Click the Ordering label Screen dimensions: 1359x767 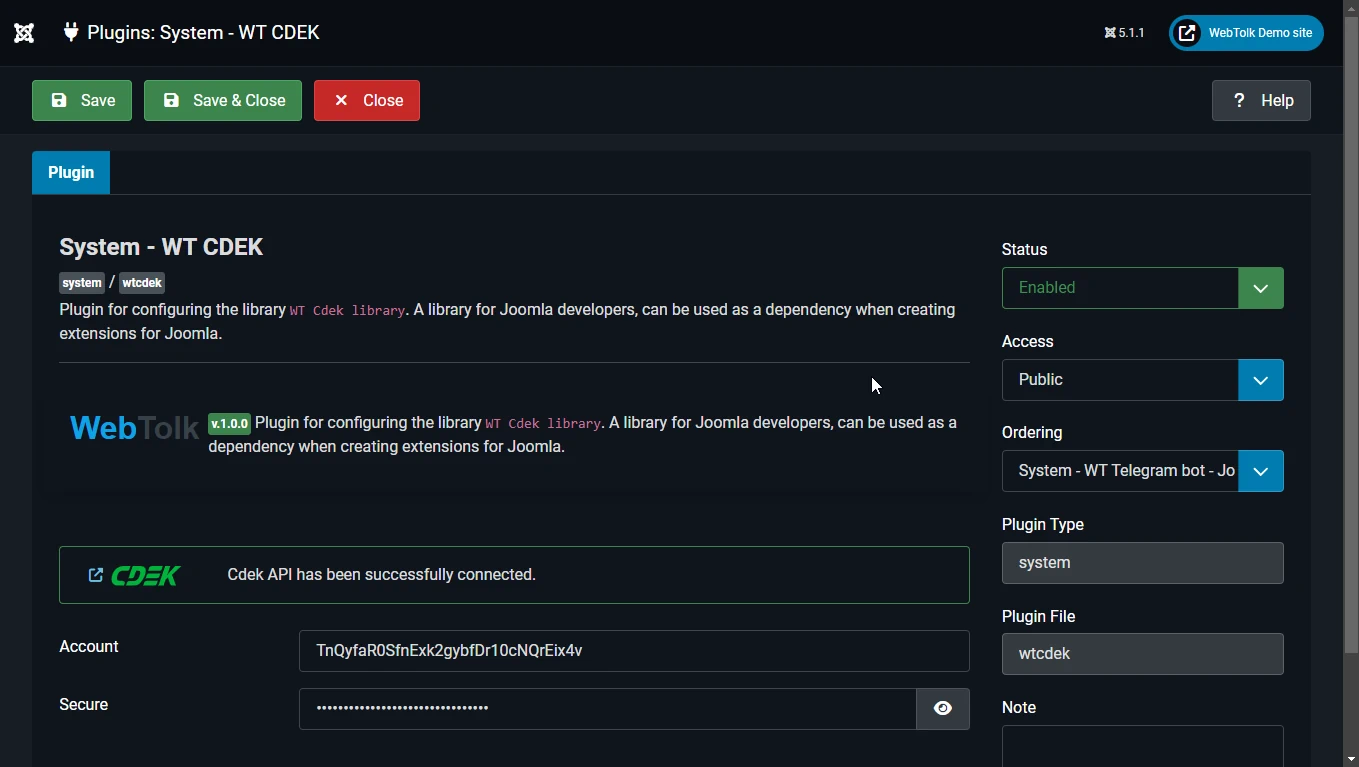pyautogui.click(x=1032, y=433)
